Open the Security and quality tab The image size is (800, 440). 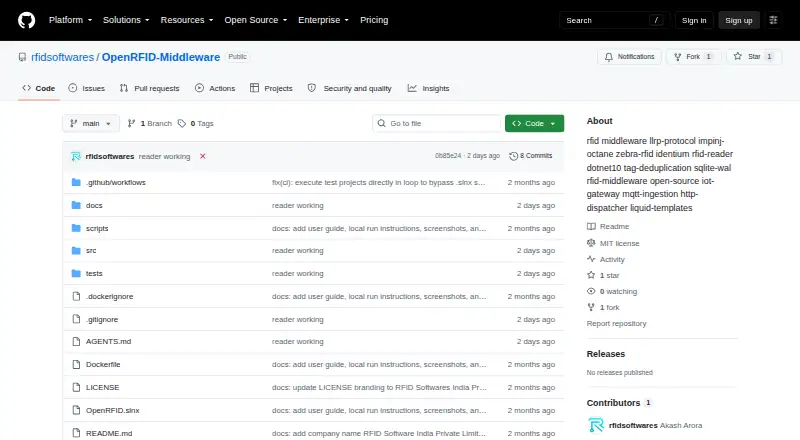click(349, 88)
